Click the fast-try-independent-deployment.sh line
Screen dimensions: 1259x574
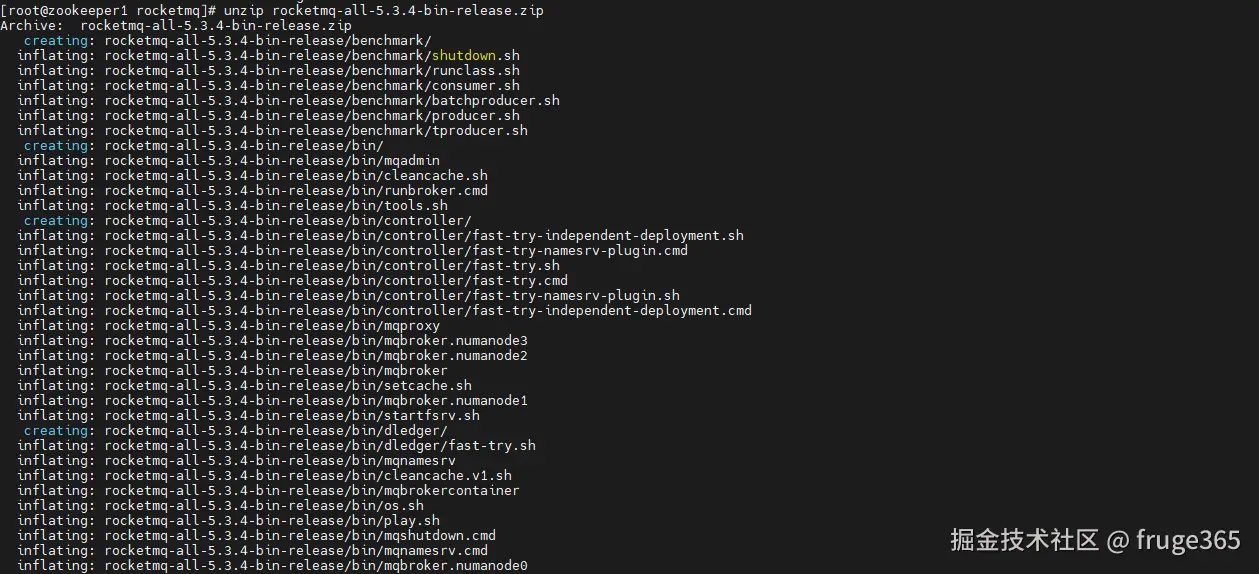point(380,235)
